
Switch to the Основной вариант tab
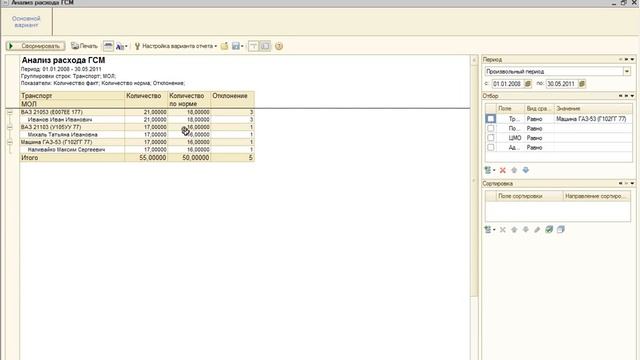(x=26, y=22)
